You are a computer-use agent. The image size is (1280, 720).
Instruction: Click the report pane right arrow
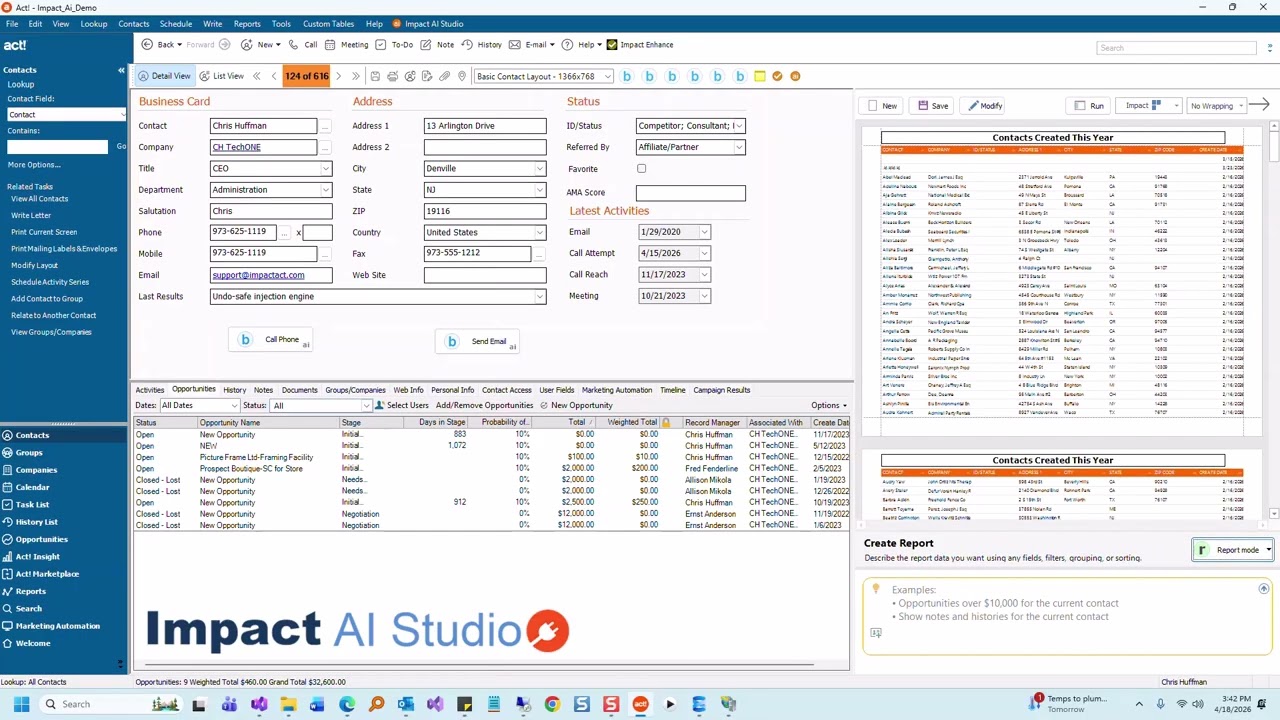1258,105
